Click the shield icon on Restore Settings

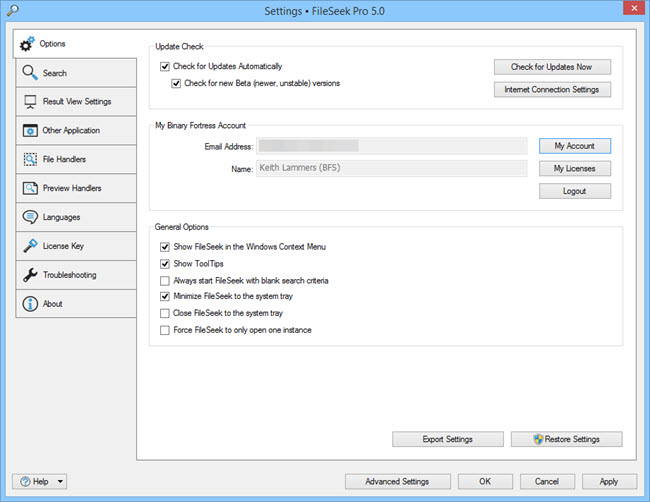pyautogui.click(x=538, y=439)
